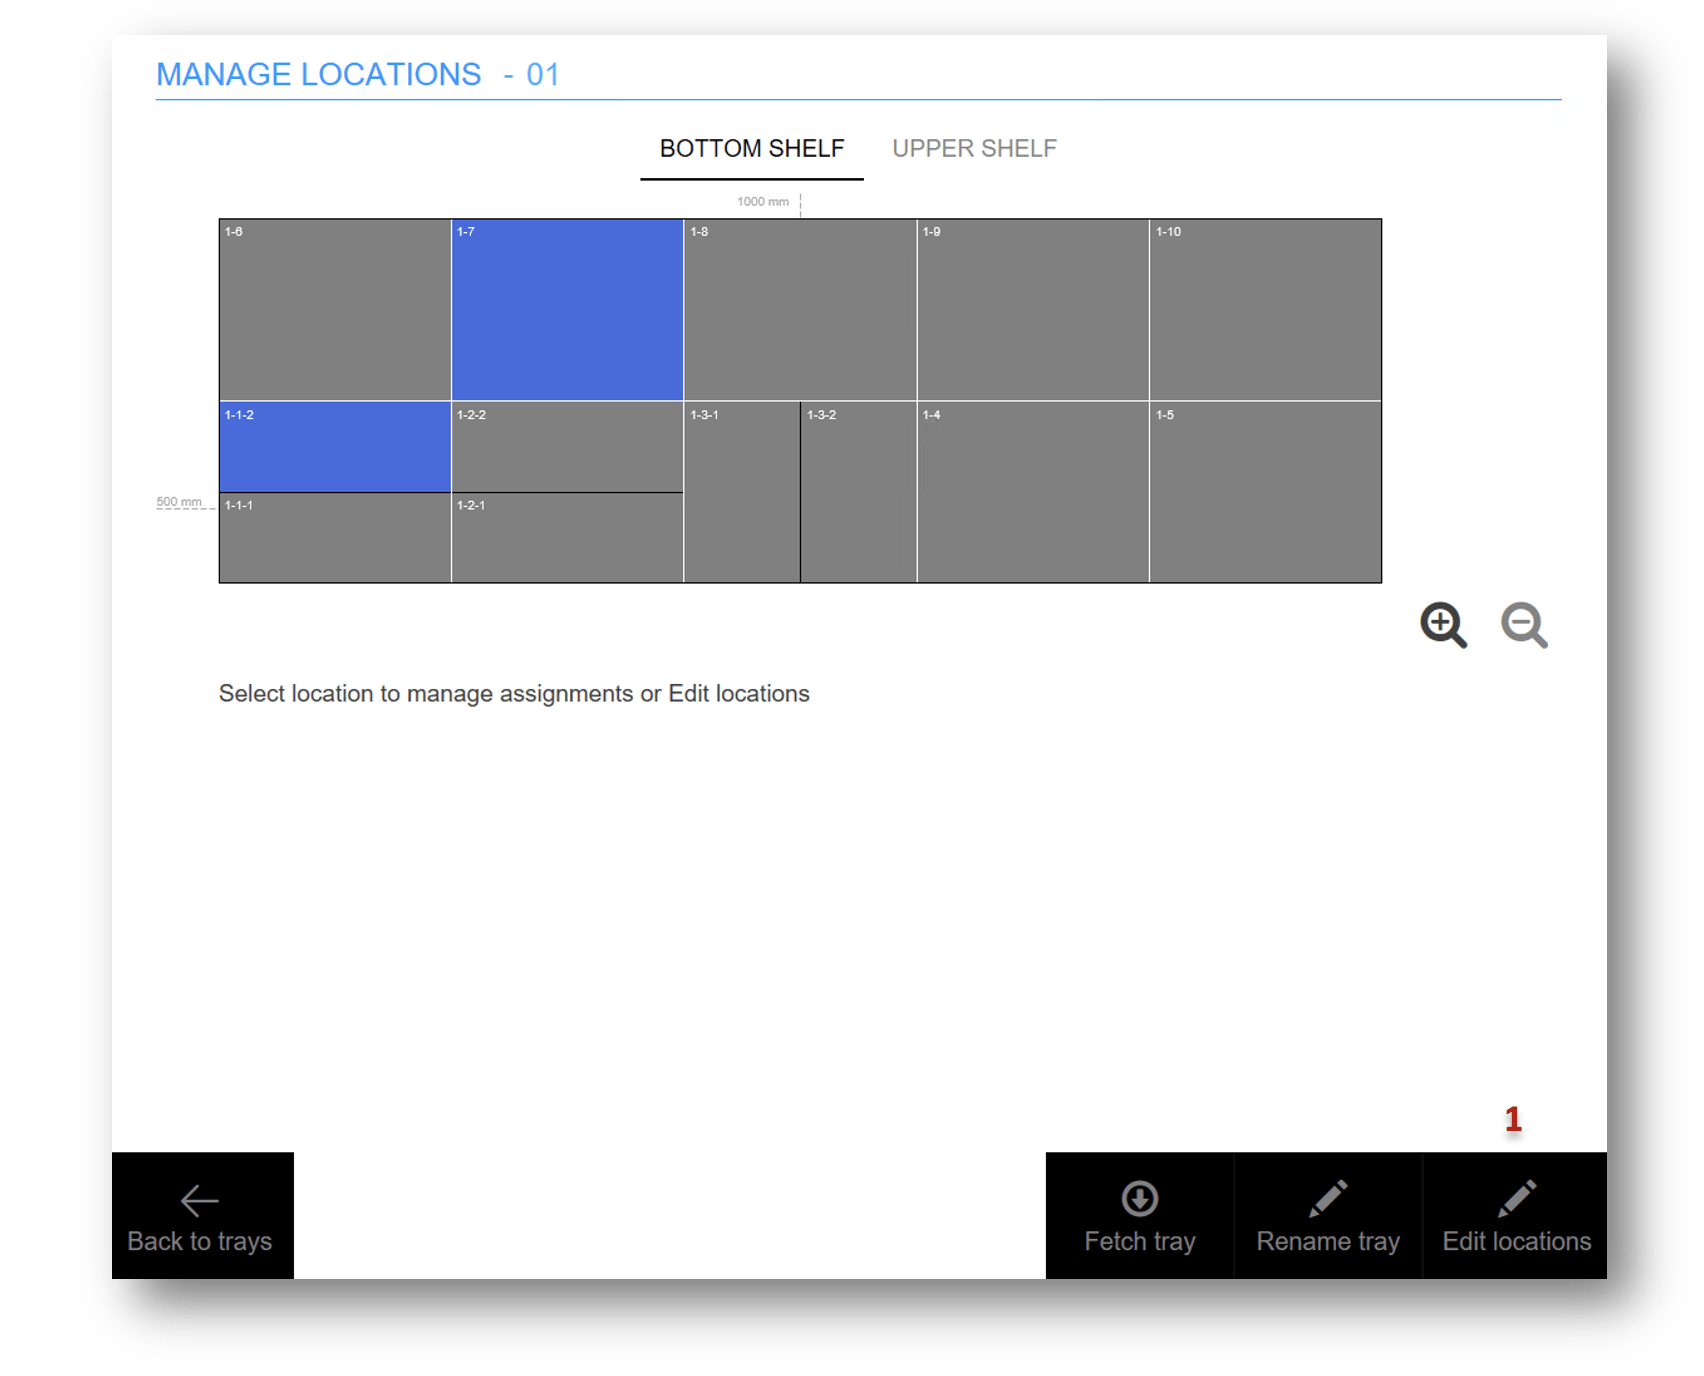Screen dimensions: 1704x1376
Task: Pick location 1-8 on the tray map
Action: pos(800,310)
